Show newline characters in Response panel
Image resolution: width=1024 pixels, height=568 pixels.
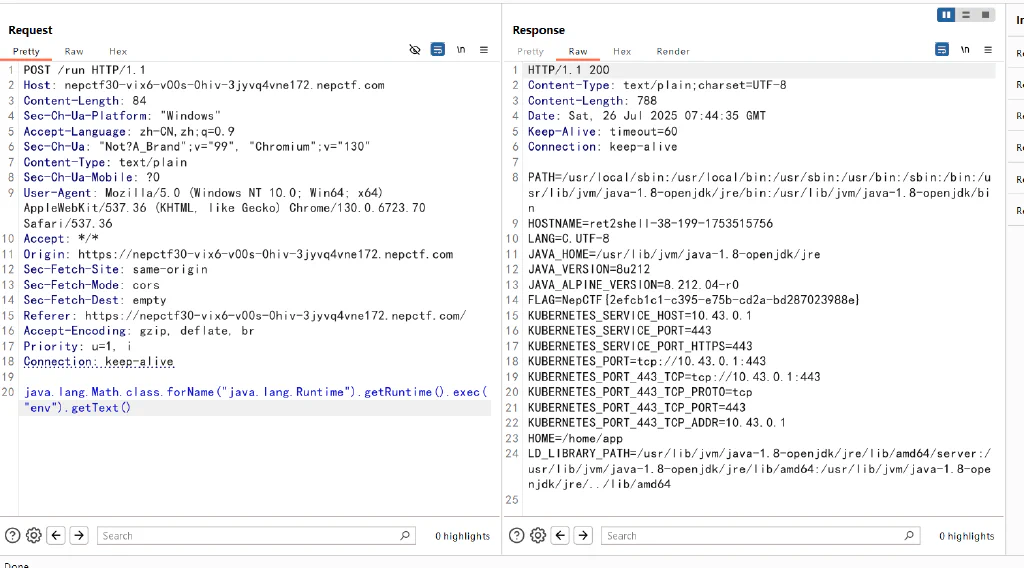tap(965, 50)
